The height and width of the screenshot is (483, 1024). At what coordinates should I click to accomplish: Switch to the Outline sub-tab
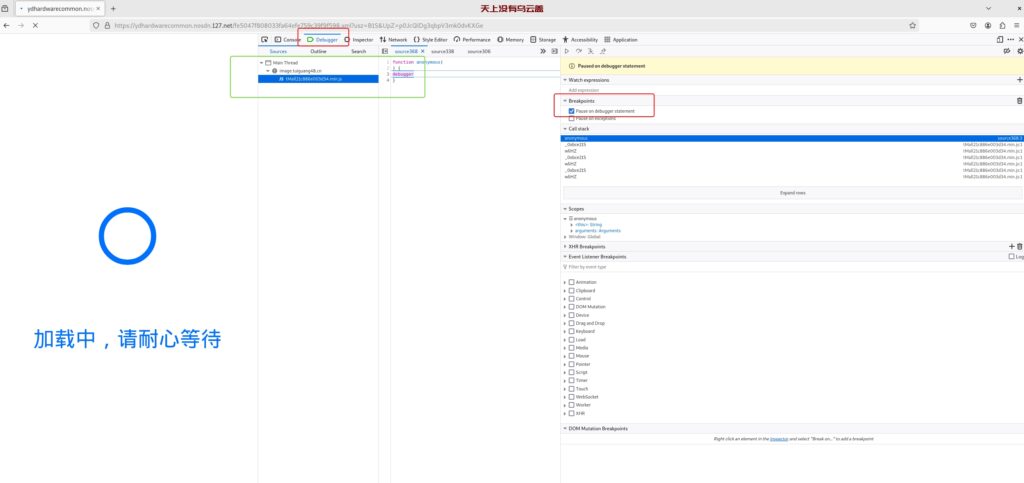[318, 51]
